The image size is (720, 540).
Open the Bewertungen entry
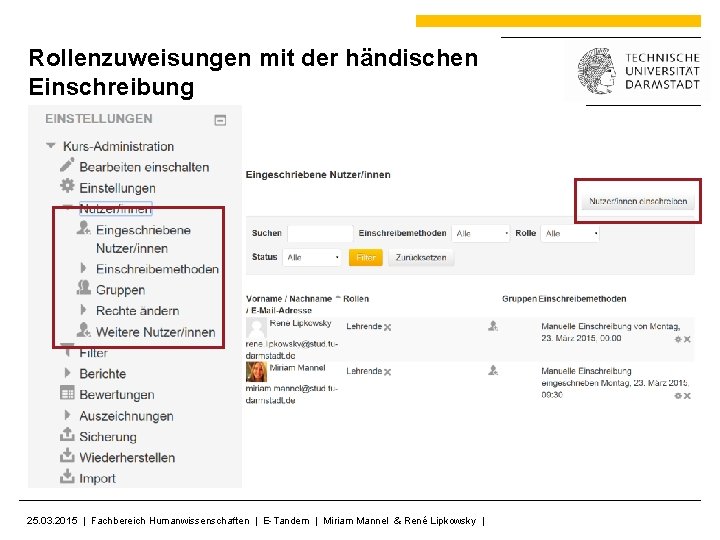(117, 395)
